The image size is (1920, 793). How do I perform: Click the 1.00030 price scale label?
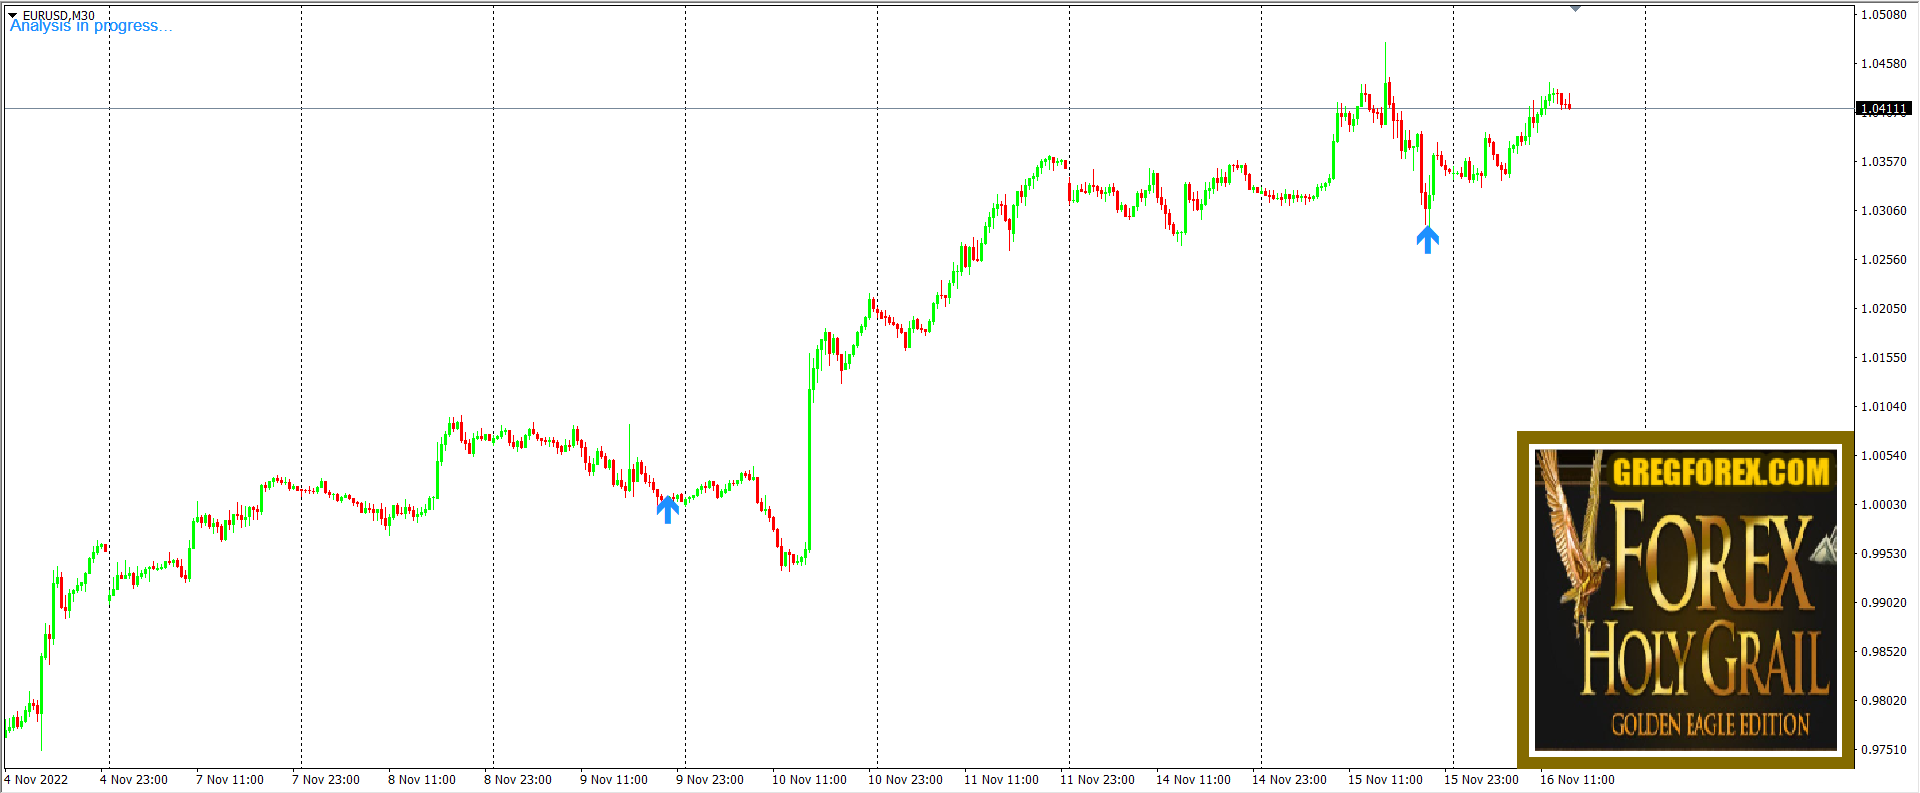(1883, 504)
